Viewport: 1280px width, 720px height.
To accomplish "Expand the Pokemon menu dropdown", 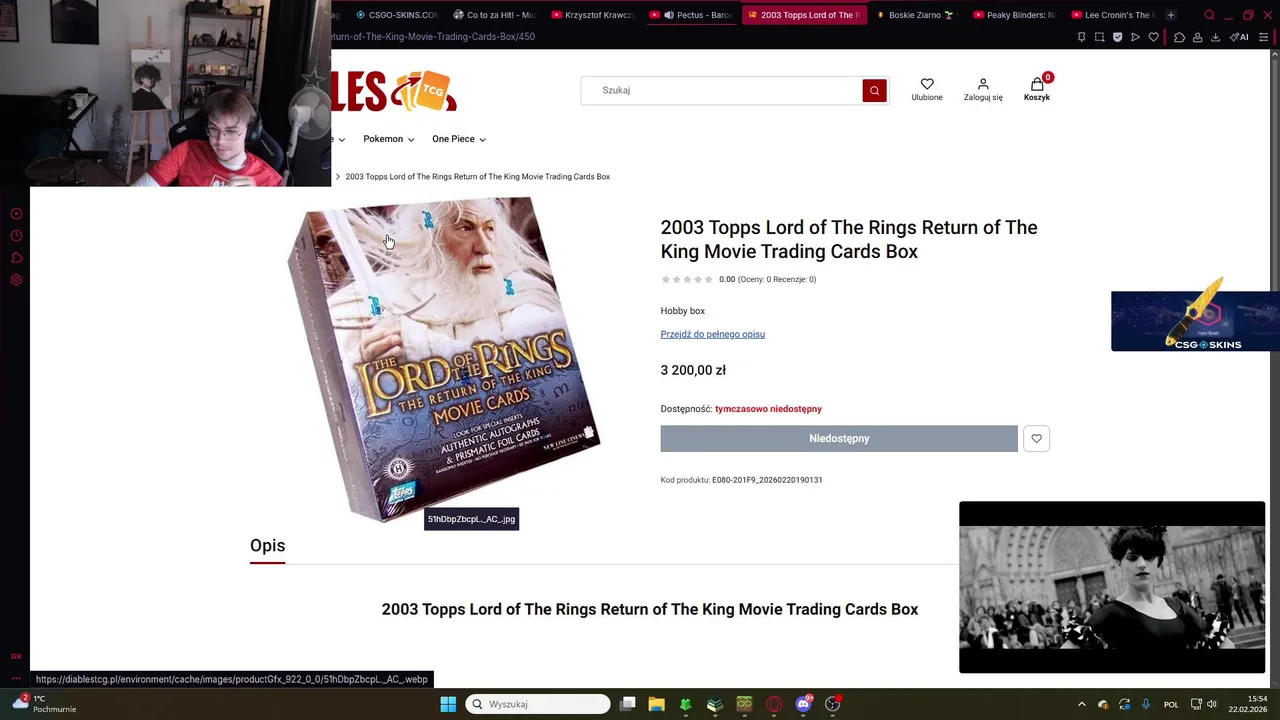I will [388, 139].
